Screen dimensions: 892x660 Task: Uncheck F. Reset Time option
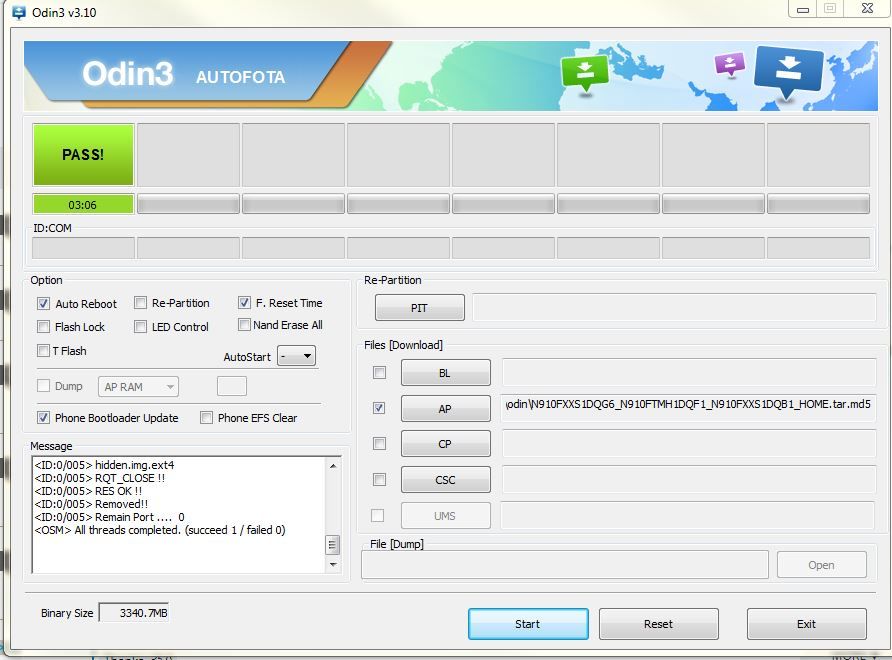click(244, 303)
